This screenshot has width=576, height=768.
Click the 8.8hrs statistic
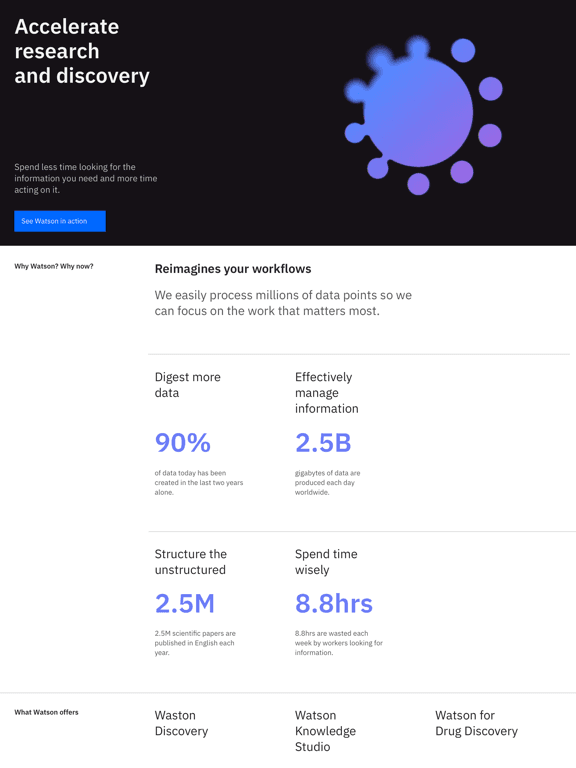(x=334, y=603)
